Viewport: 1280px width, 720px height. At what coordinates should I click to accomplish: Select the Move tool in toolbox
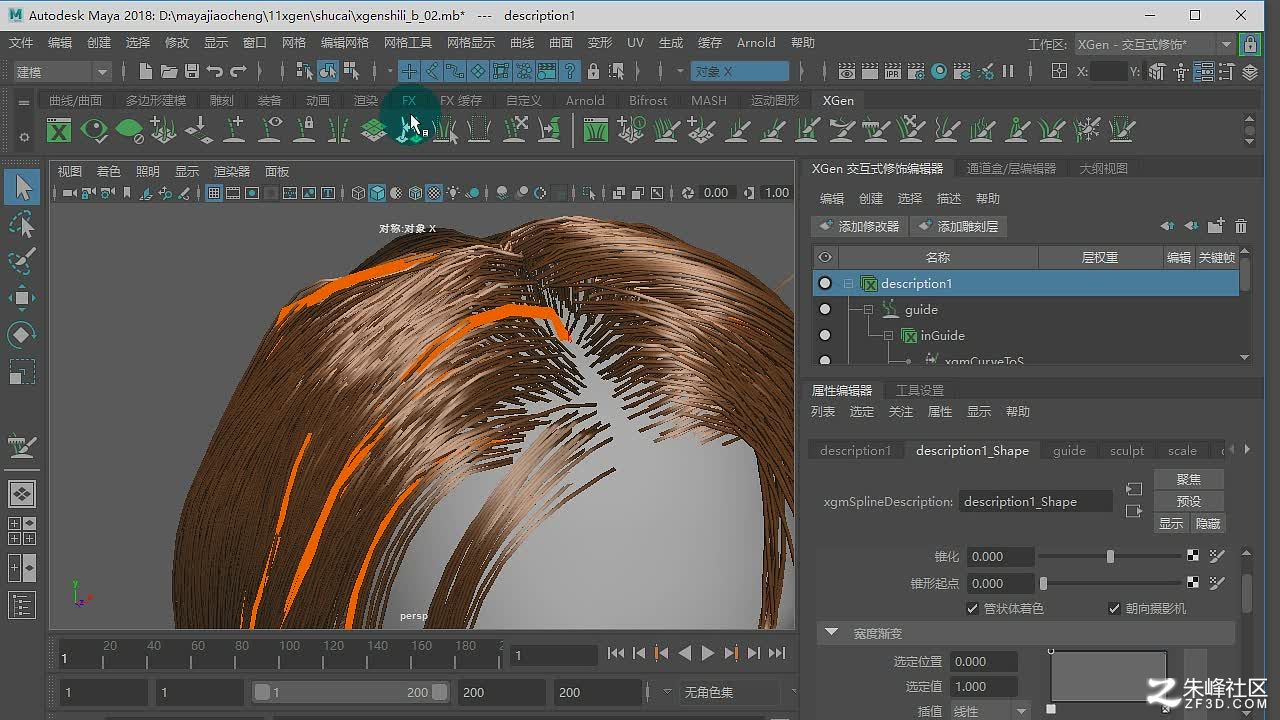22,298
